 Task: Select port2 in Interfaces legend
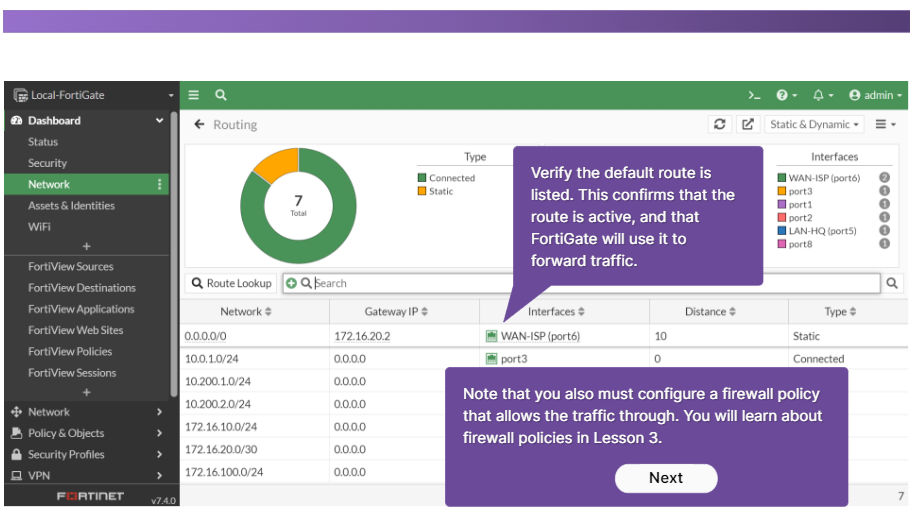click(801, 218)
